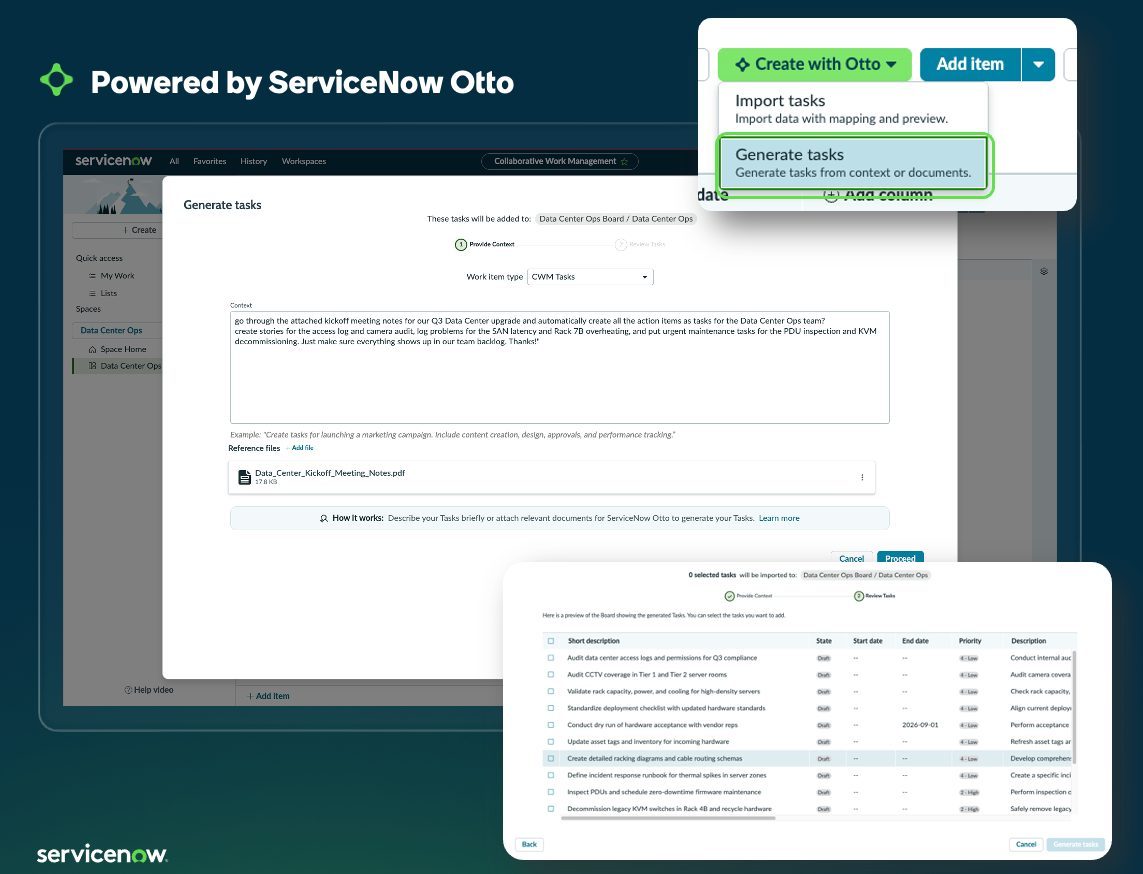
Task: Choose Import tasks from the Otto menu
Action: tap(853, 109)
